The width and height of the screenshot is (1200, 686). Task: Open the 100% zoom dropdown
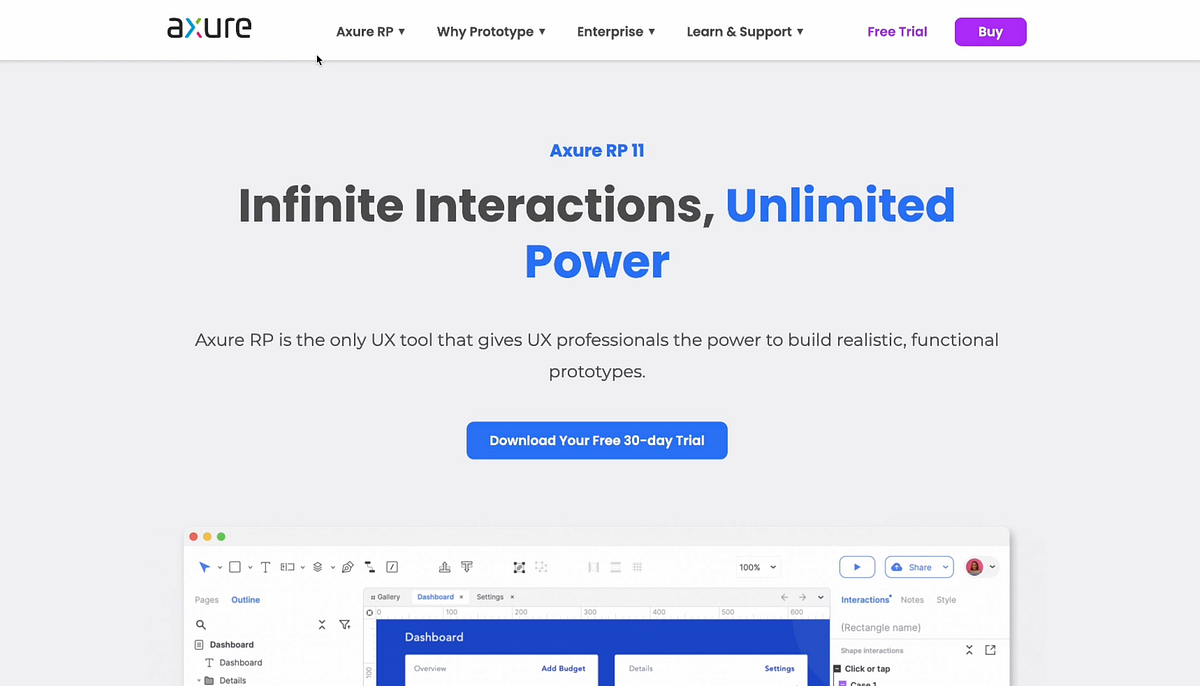coord(758,567)
